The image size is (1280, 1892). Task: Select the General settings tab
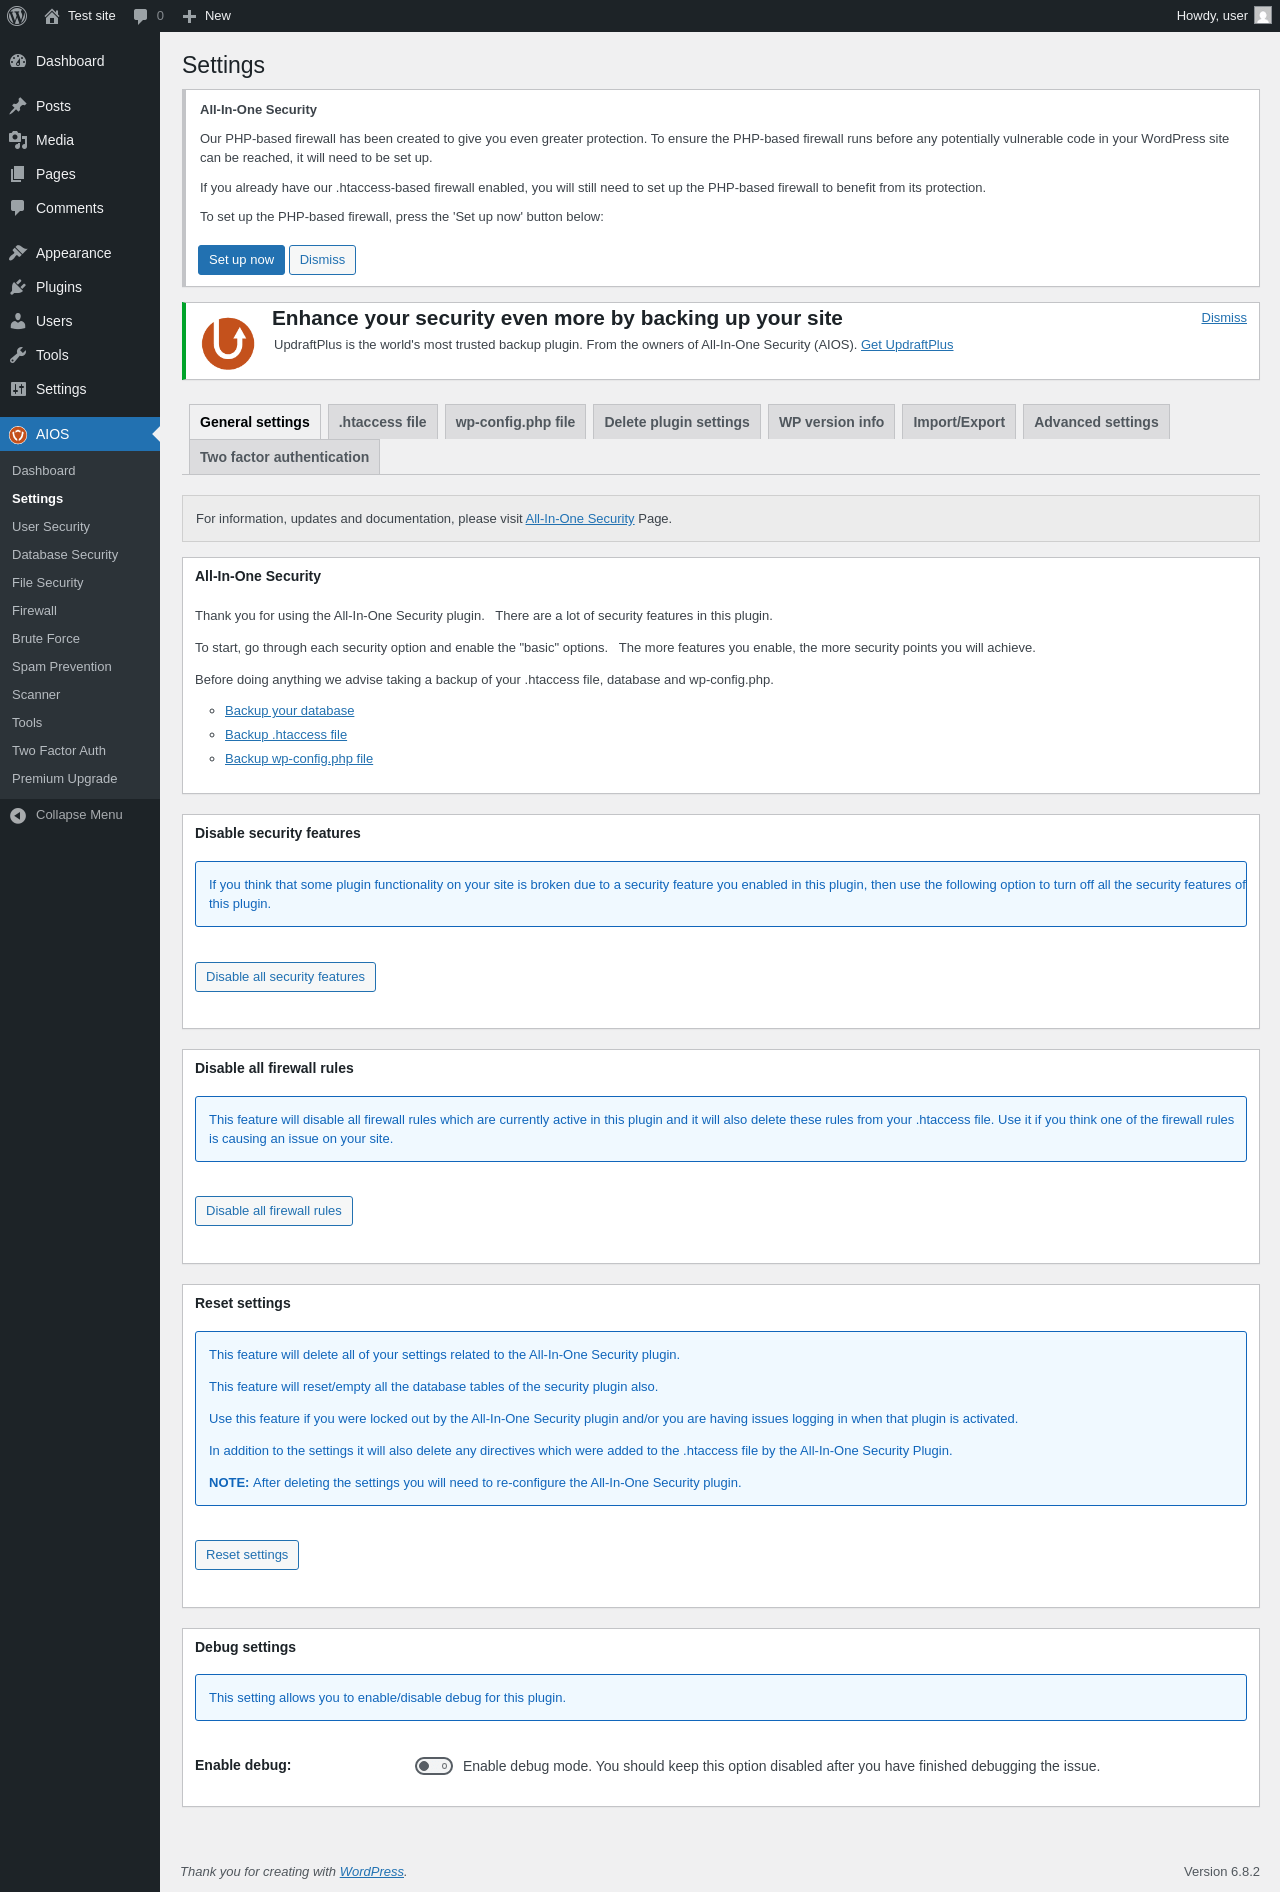coord(255,422)
